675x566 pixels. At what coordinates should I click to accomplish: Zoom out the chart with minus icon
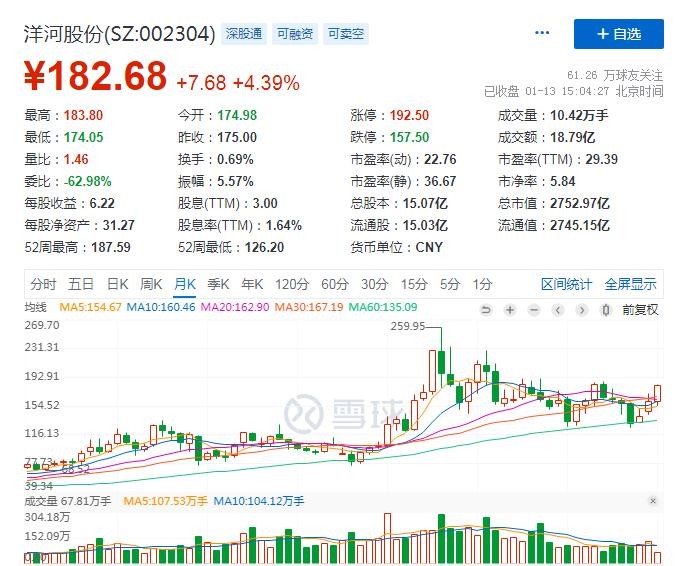coord(534,309)
